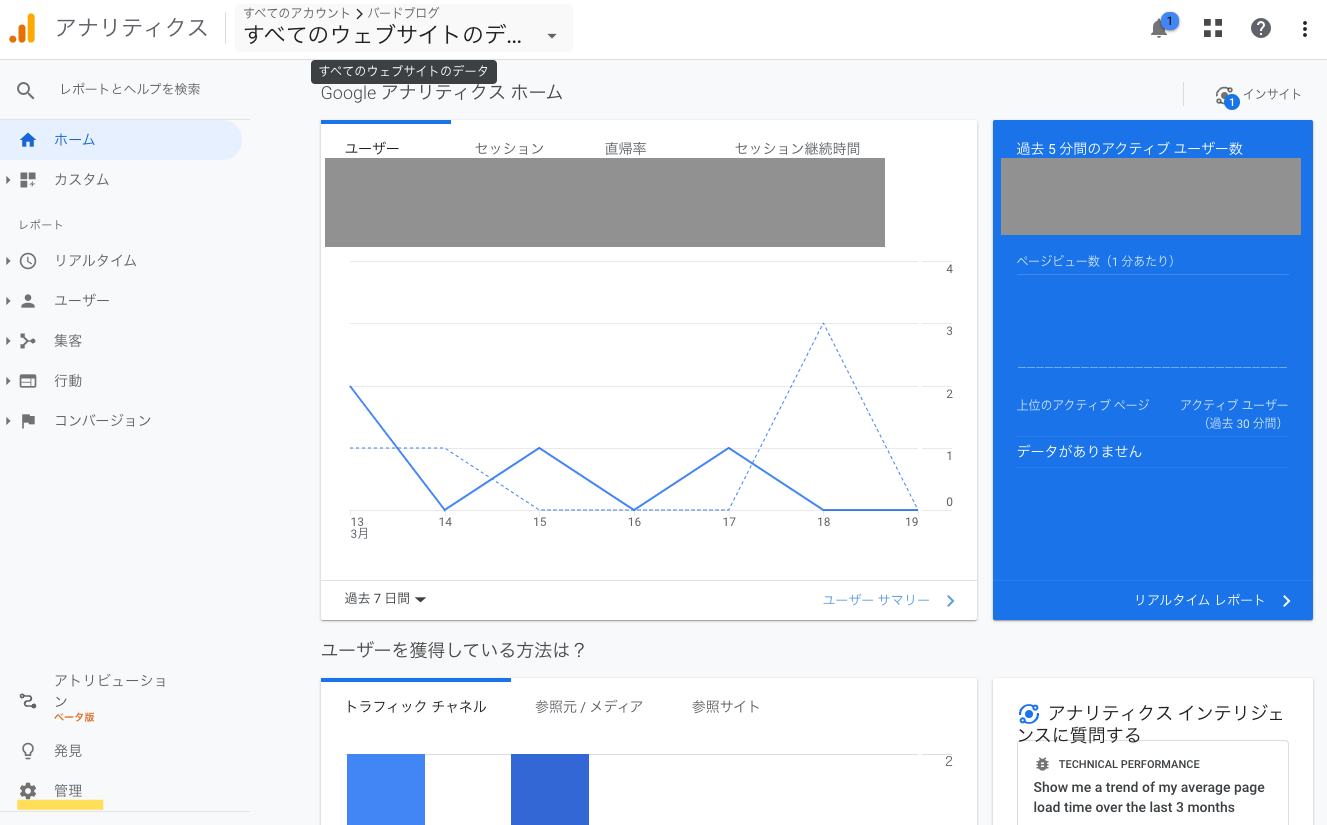Click the ユーザー person icon
Screen dimensions: 1327x825
[28, 301]
